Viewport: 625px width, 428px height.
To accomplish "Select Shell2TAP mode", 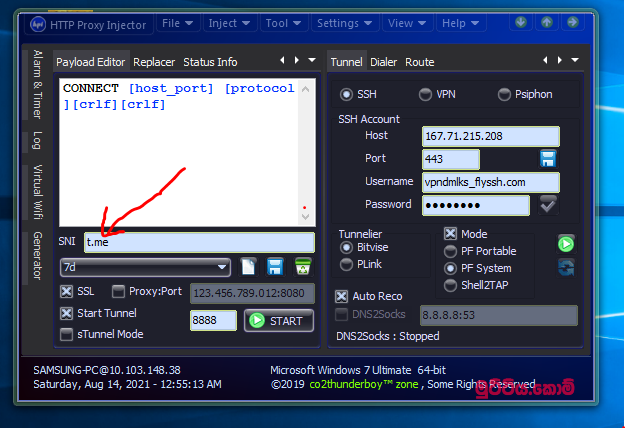I will [450, 285].
